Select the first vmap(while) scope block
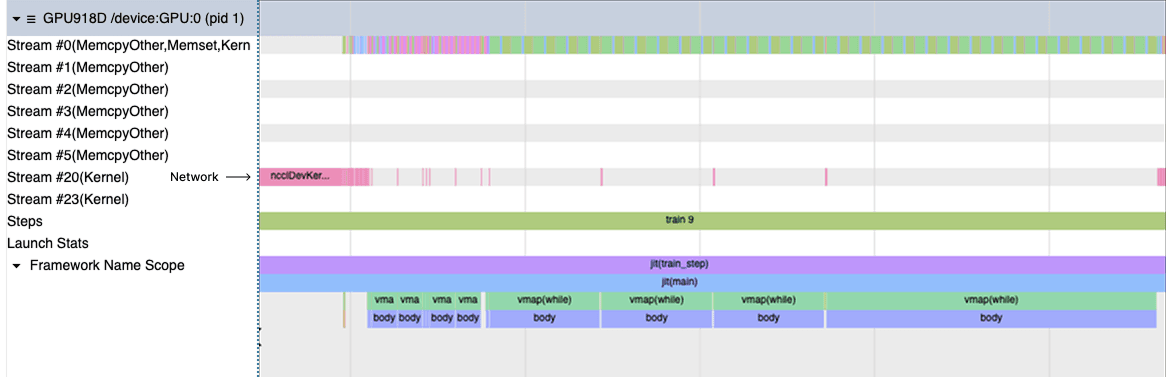The height and width of the screenshot is (377, 1166). pyautogui.click(x=543, y=300)
